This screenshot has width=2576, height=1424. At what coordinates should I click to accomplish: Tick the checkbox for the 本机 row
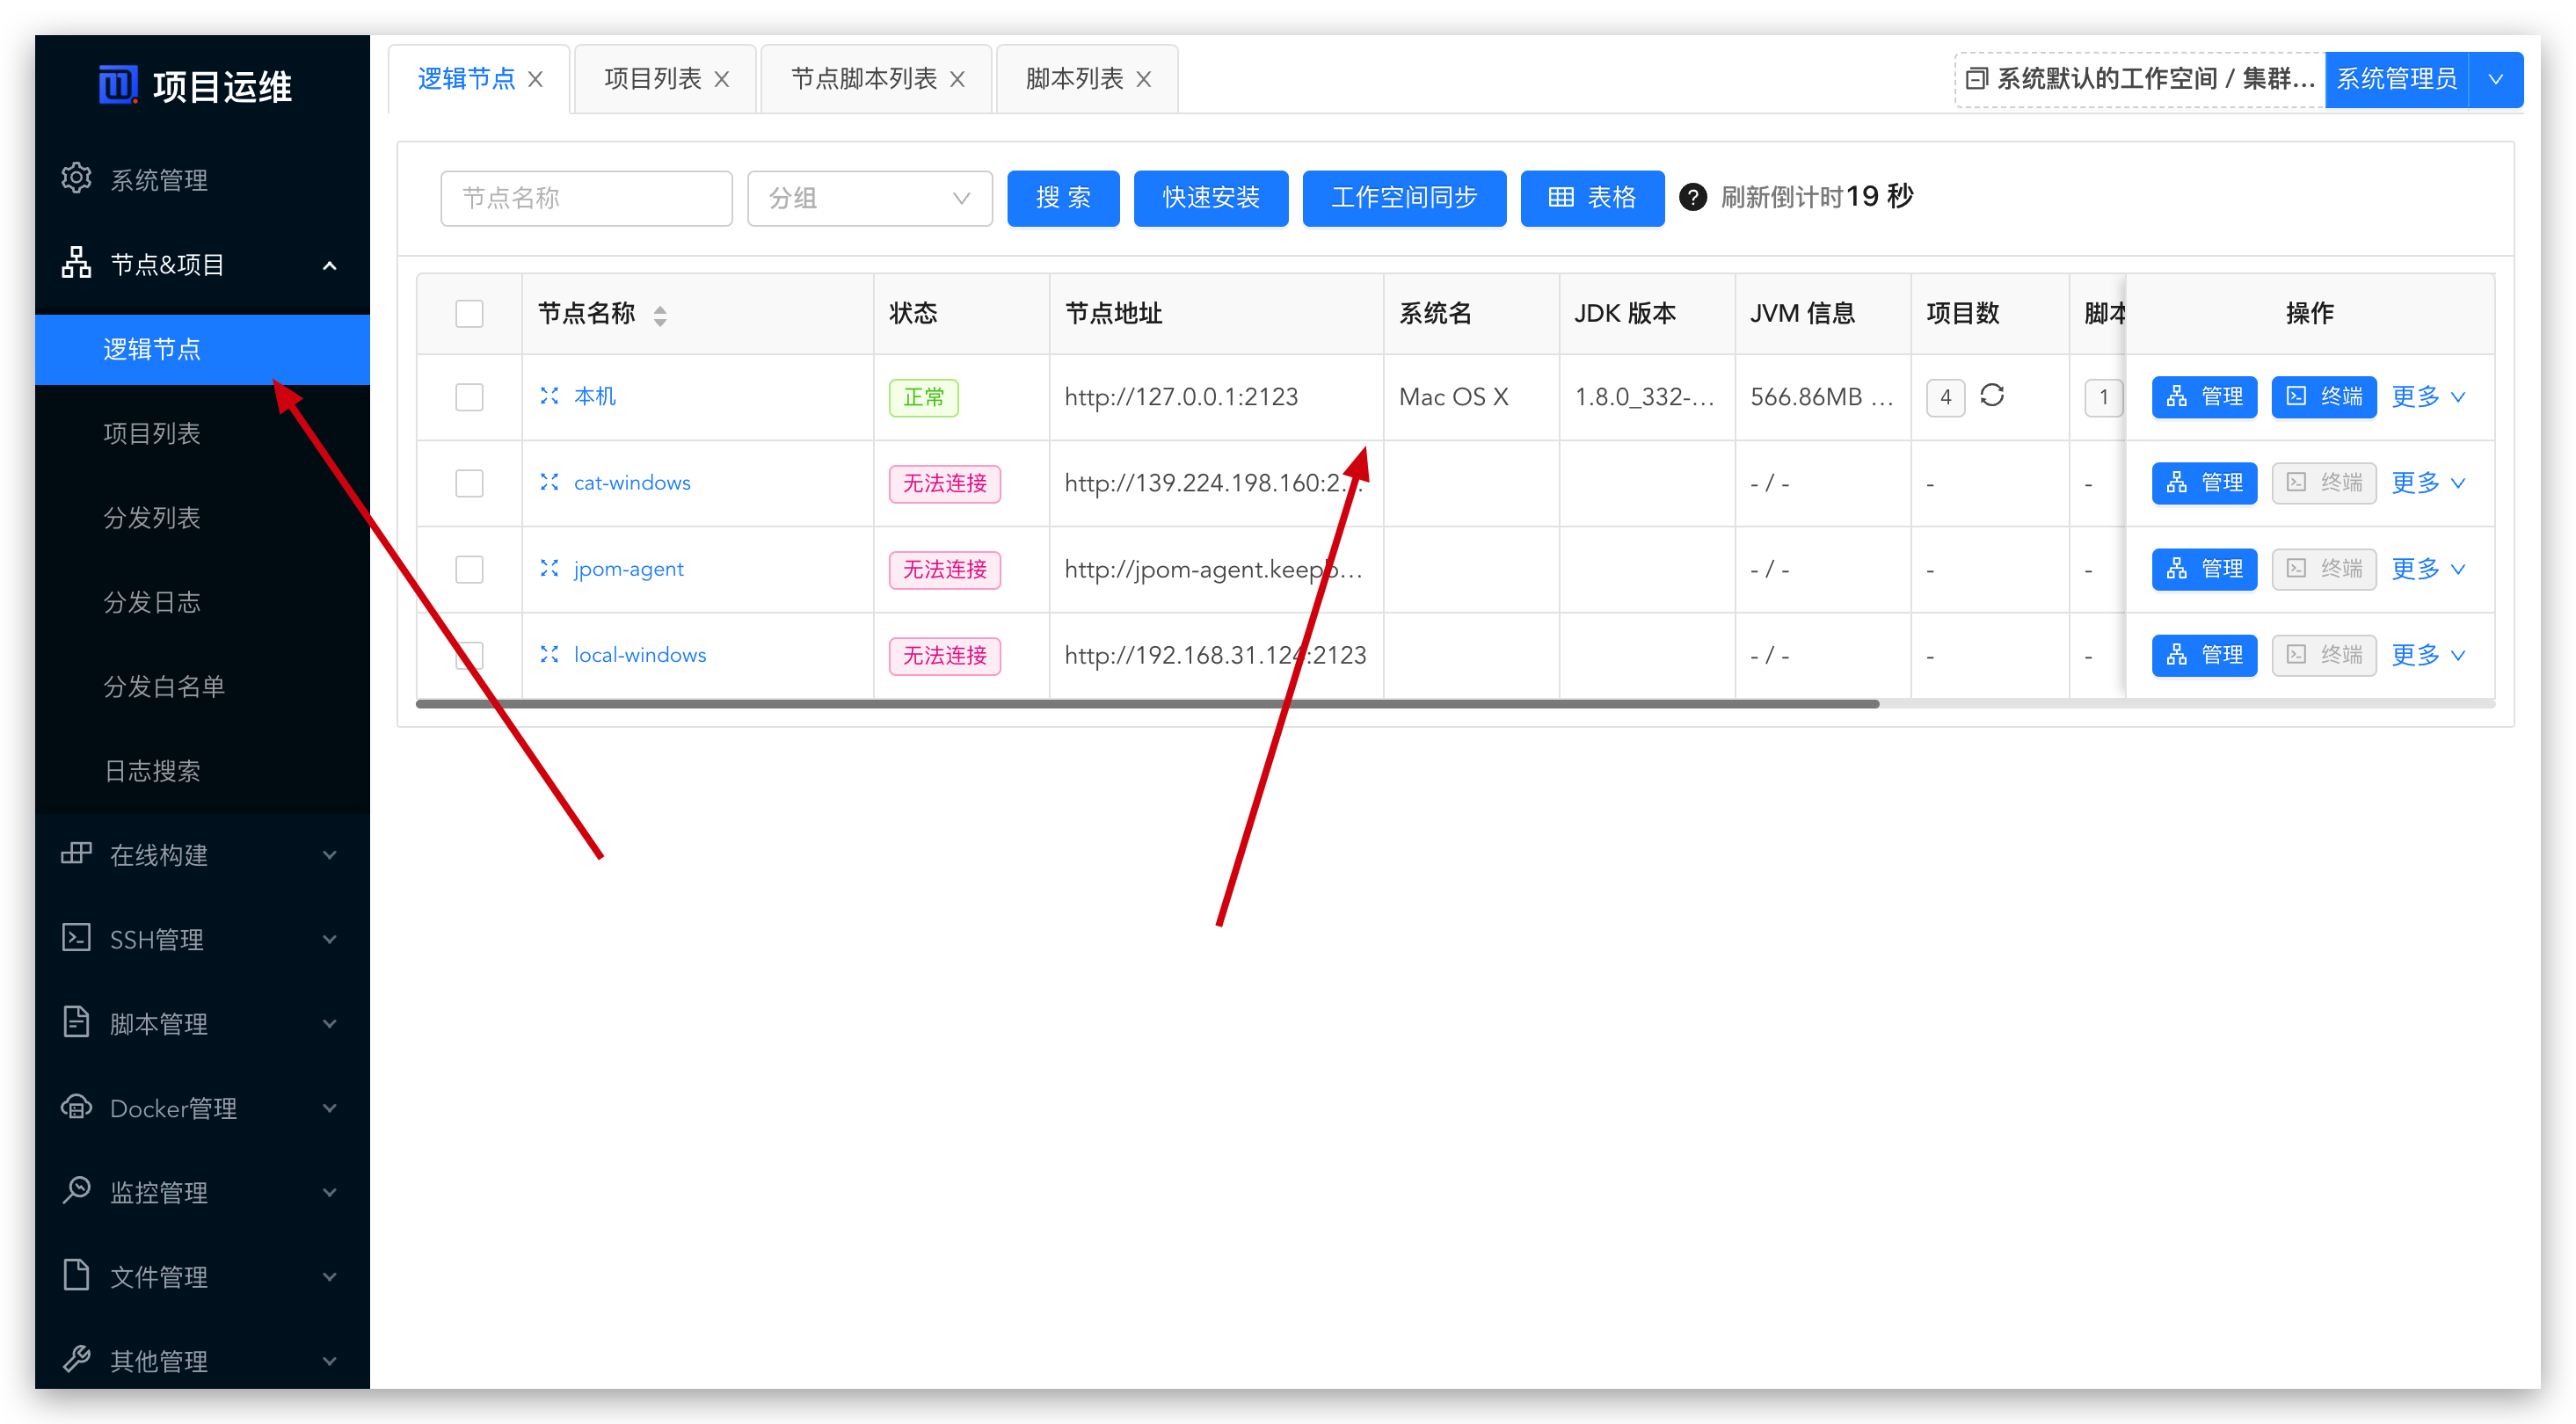pos(469,397)
